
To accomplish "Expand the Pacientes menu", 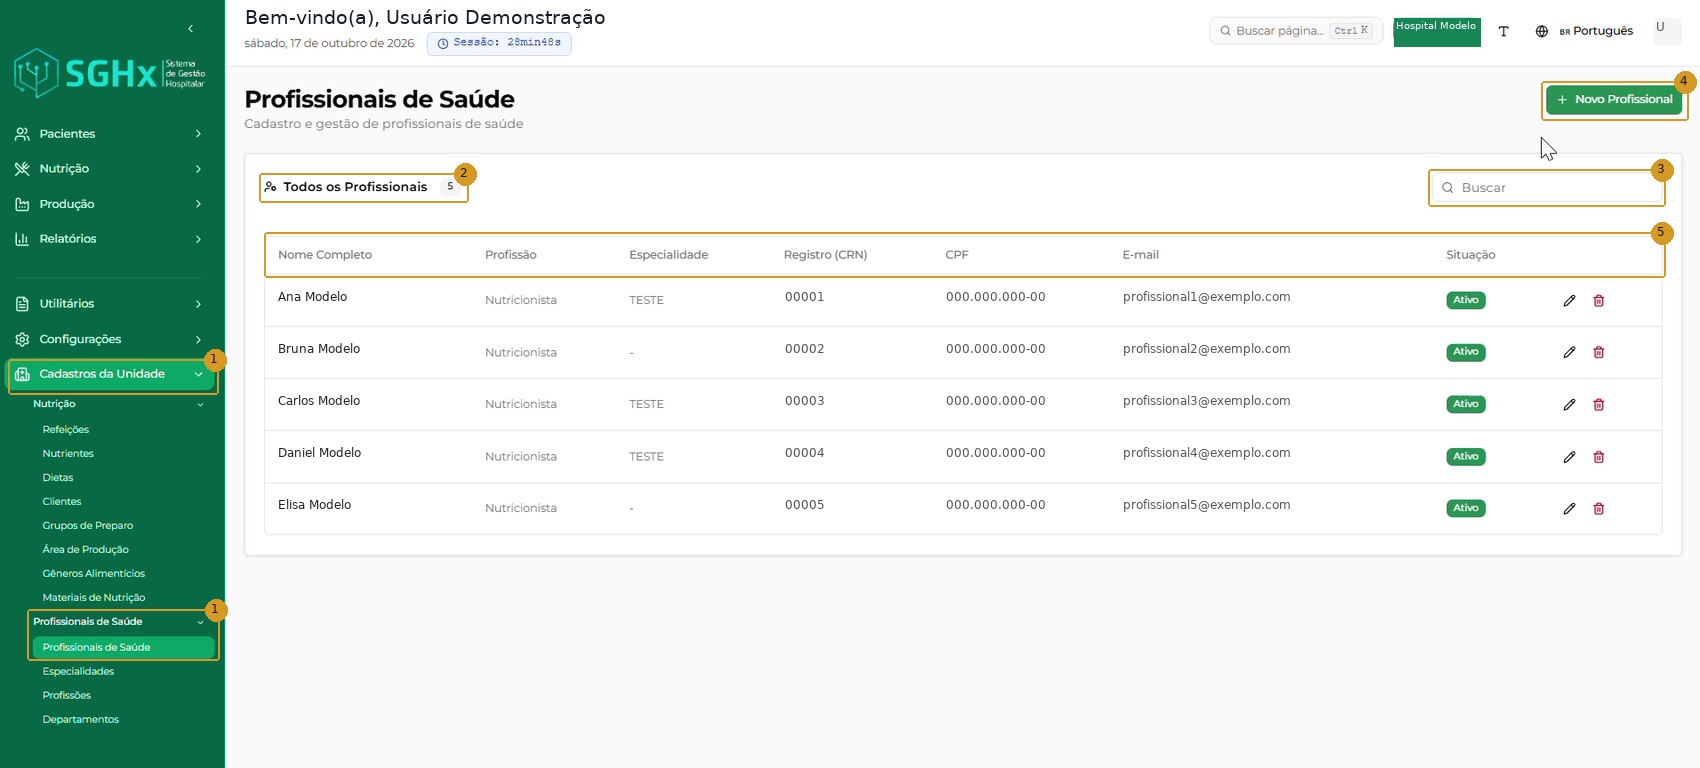I will pyautogui.click(x=109, y=134).
